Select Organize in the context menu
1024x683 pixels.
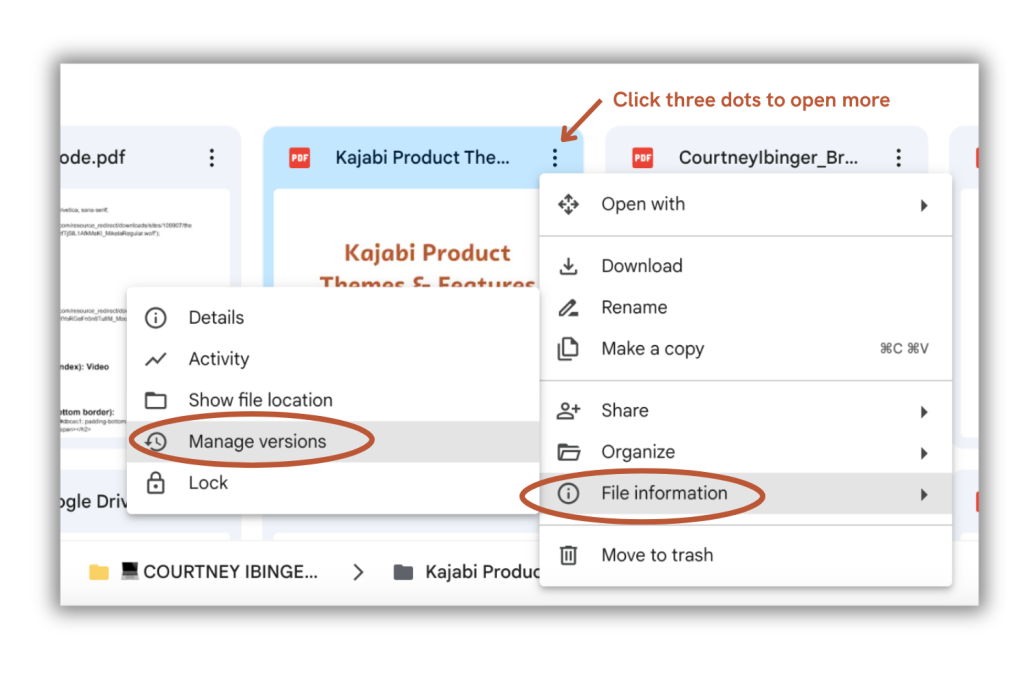point(746,452)
